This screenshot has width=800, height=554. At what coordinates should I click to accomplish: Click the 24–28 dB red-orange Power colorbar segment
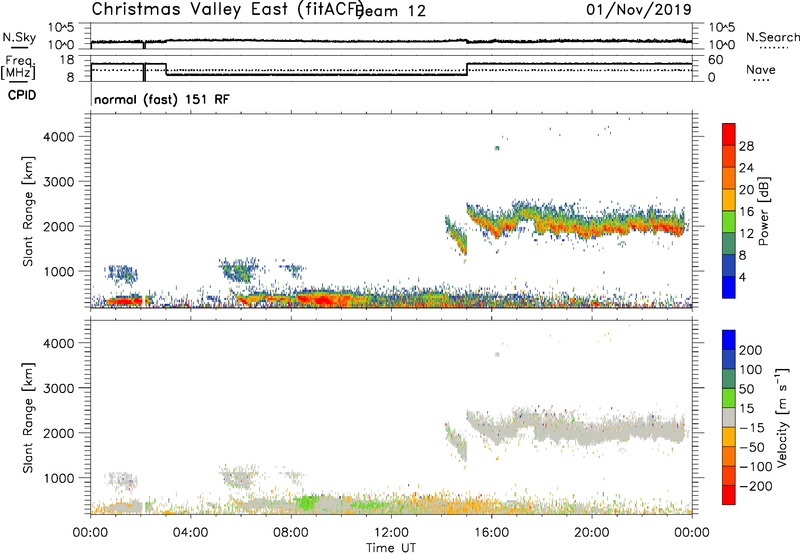(x=729, y=157)
